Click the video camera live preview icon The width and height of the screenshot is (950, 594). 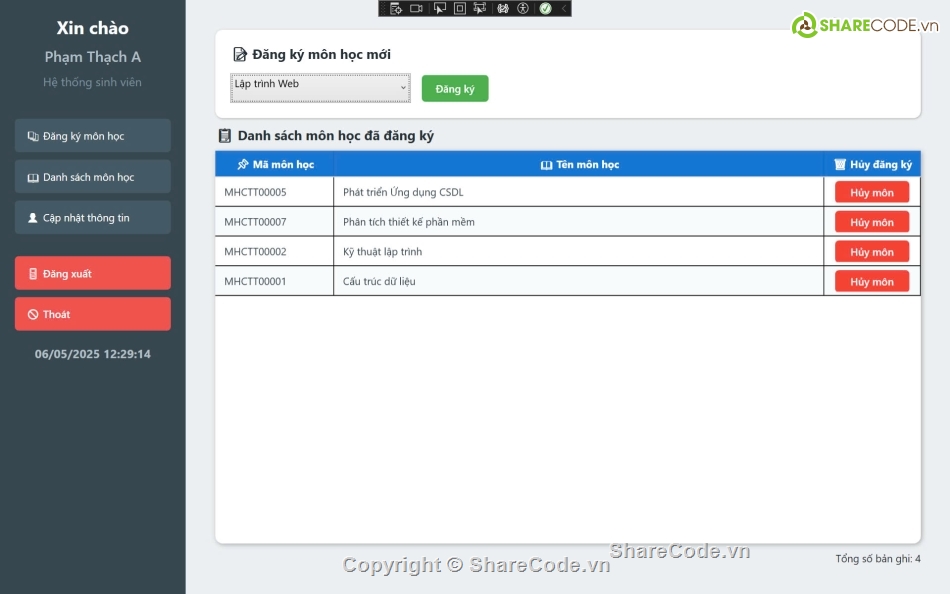coord(416,8)
